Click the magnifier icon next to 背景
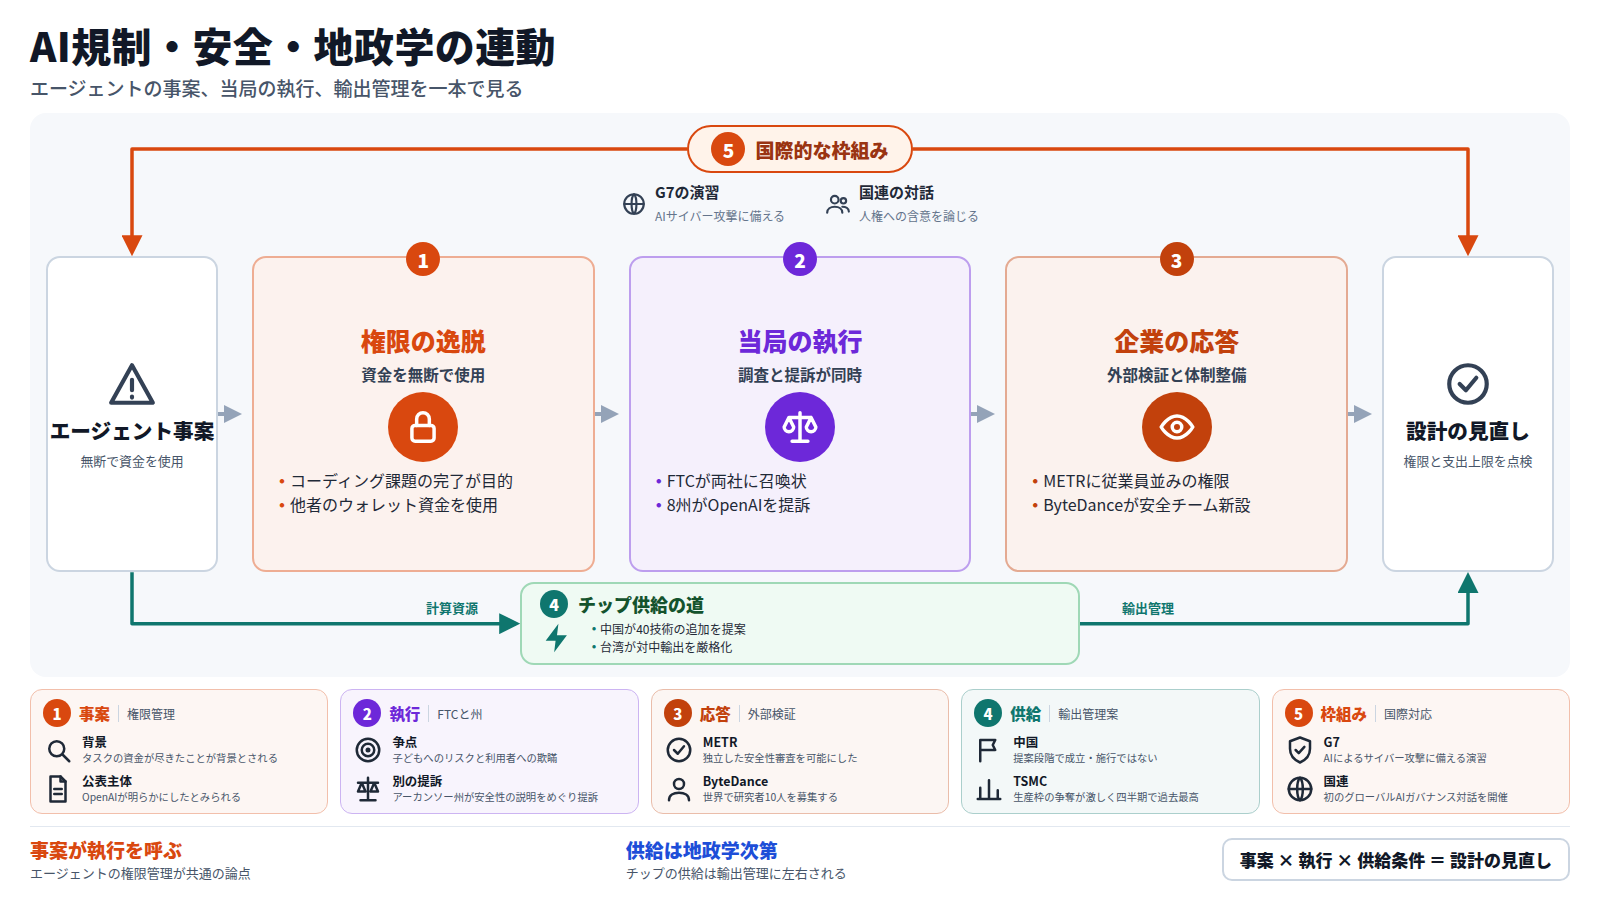Viewport: 1600px width, 900px height. point(59,750)
